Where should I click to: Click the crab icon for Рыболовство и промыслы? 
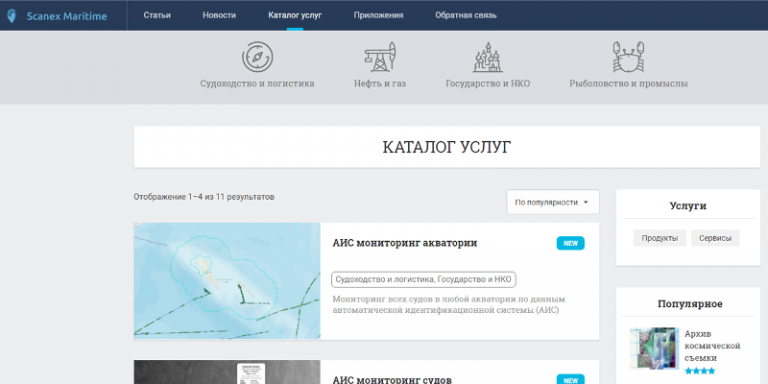[x=628, y=57]
